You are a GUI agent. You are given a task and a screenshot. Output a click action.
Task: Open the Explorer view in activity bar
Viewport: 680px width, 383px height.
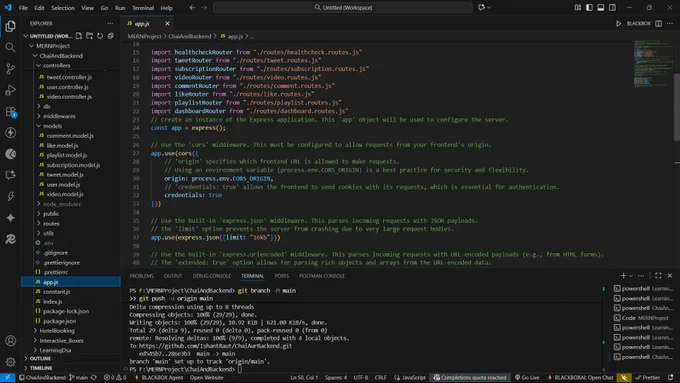(10, 26)
